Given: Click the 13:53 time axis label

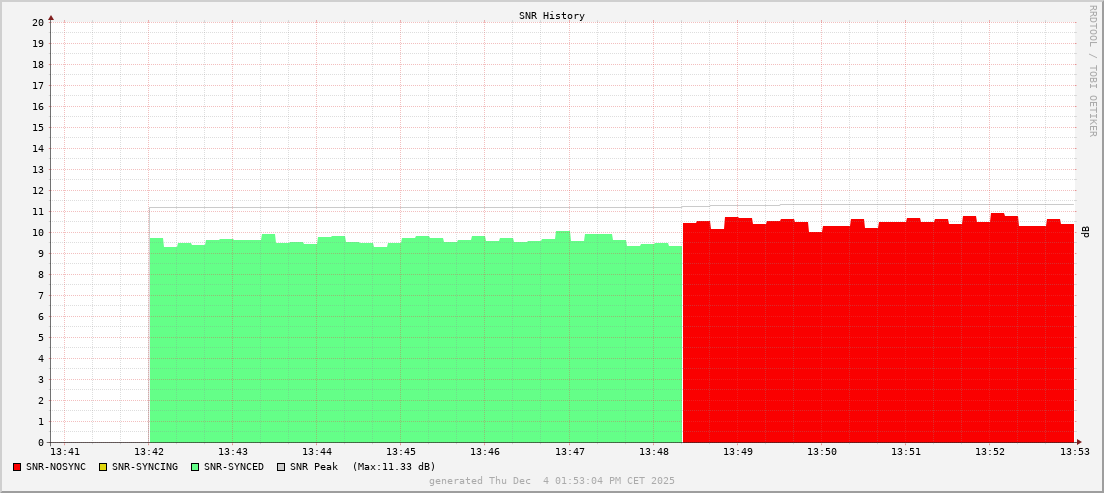Looking at the screenshot, I should point(1074,453).
